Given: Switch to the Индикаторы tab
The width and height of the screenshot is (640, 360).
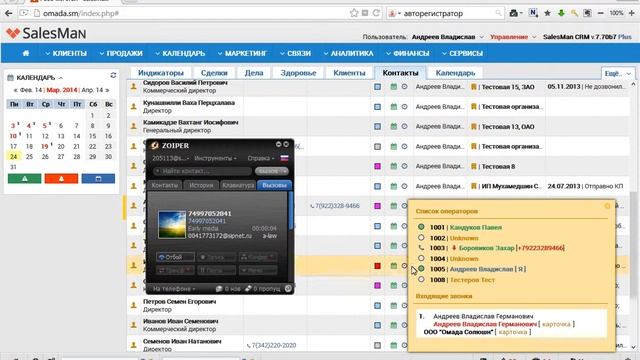Looking at the screenshot, I should click(x=161, y=73).
